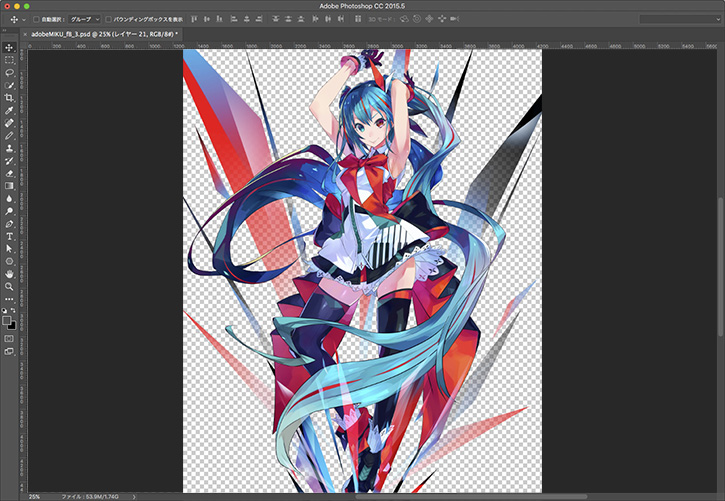Reset to default foreground and background colors
Screen dimensions: 725x501
4,311
